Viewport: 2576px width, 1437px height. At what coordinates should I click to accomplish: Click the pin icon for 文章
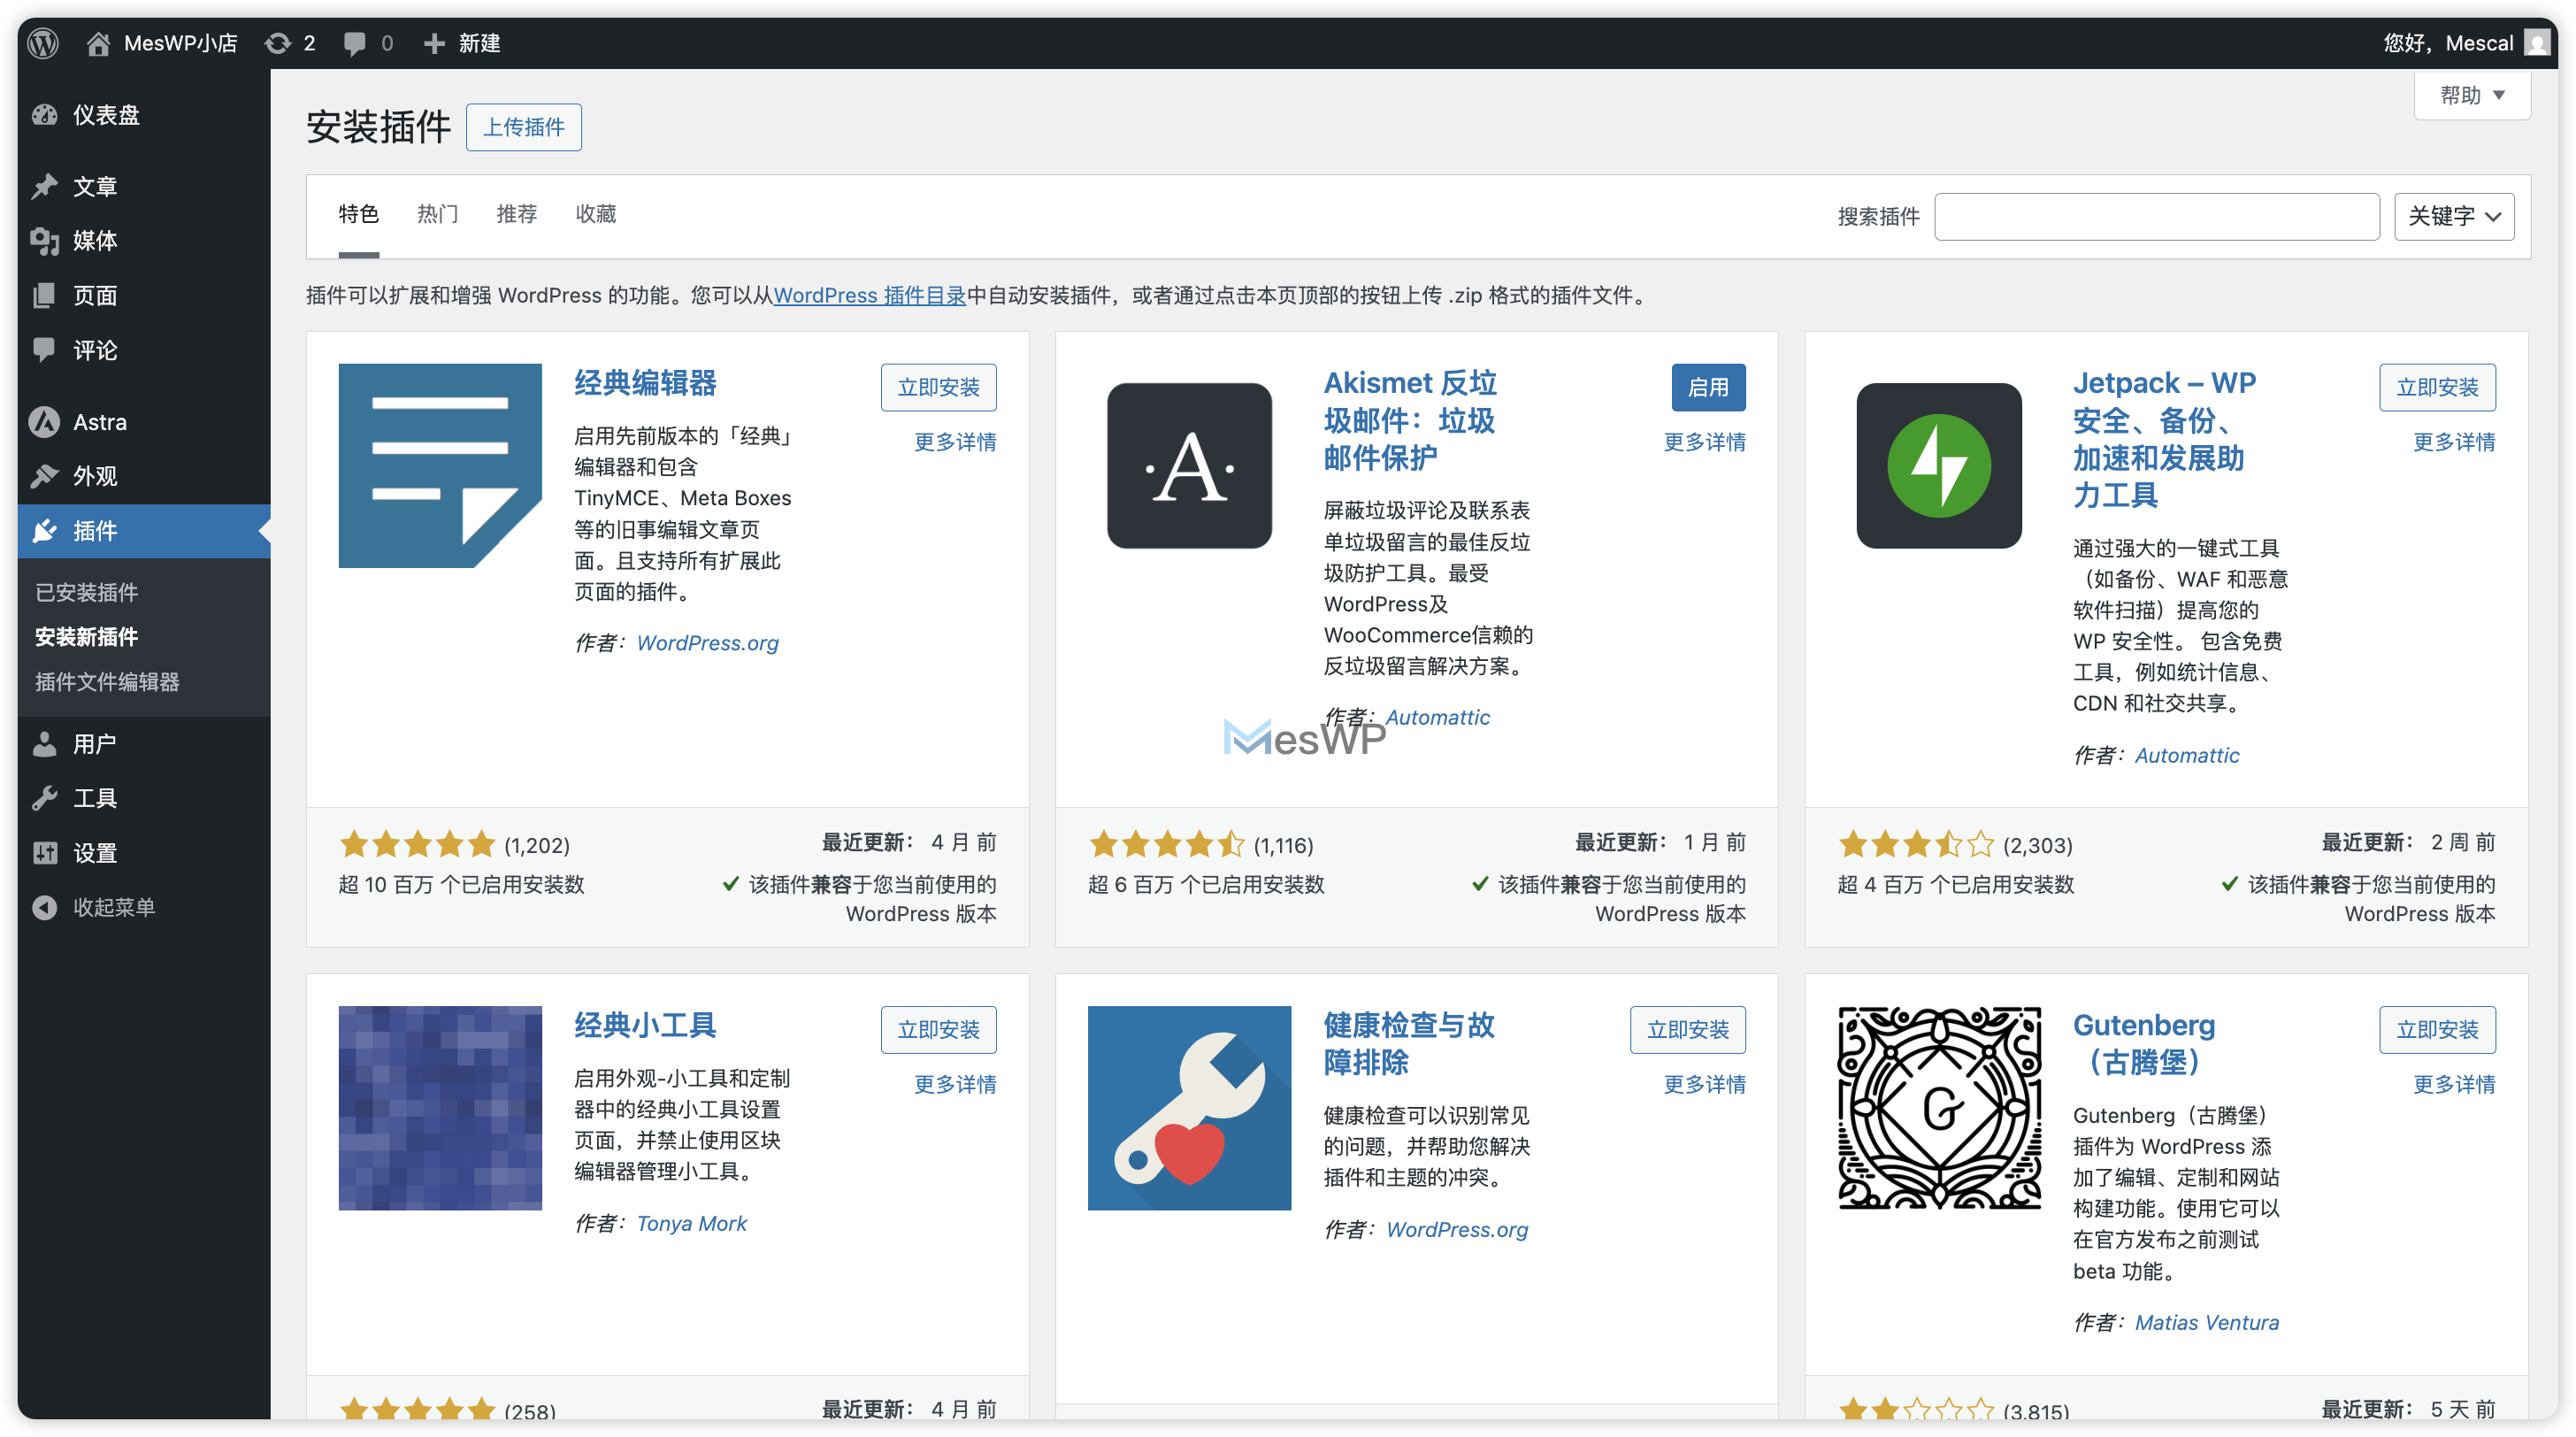[44, 186]
